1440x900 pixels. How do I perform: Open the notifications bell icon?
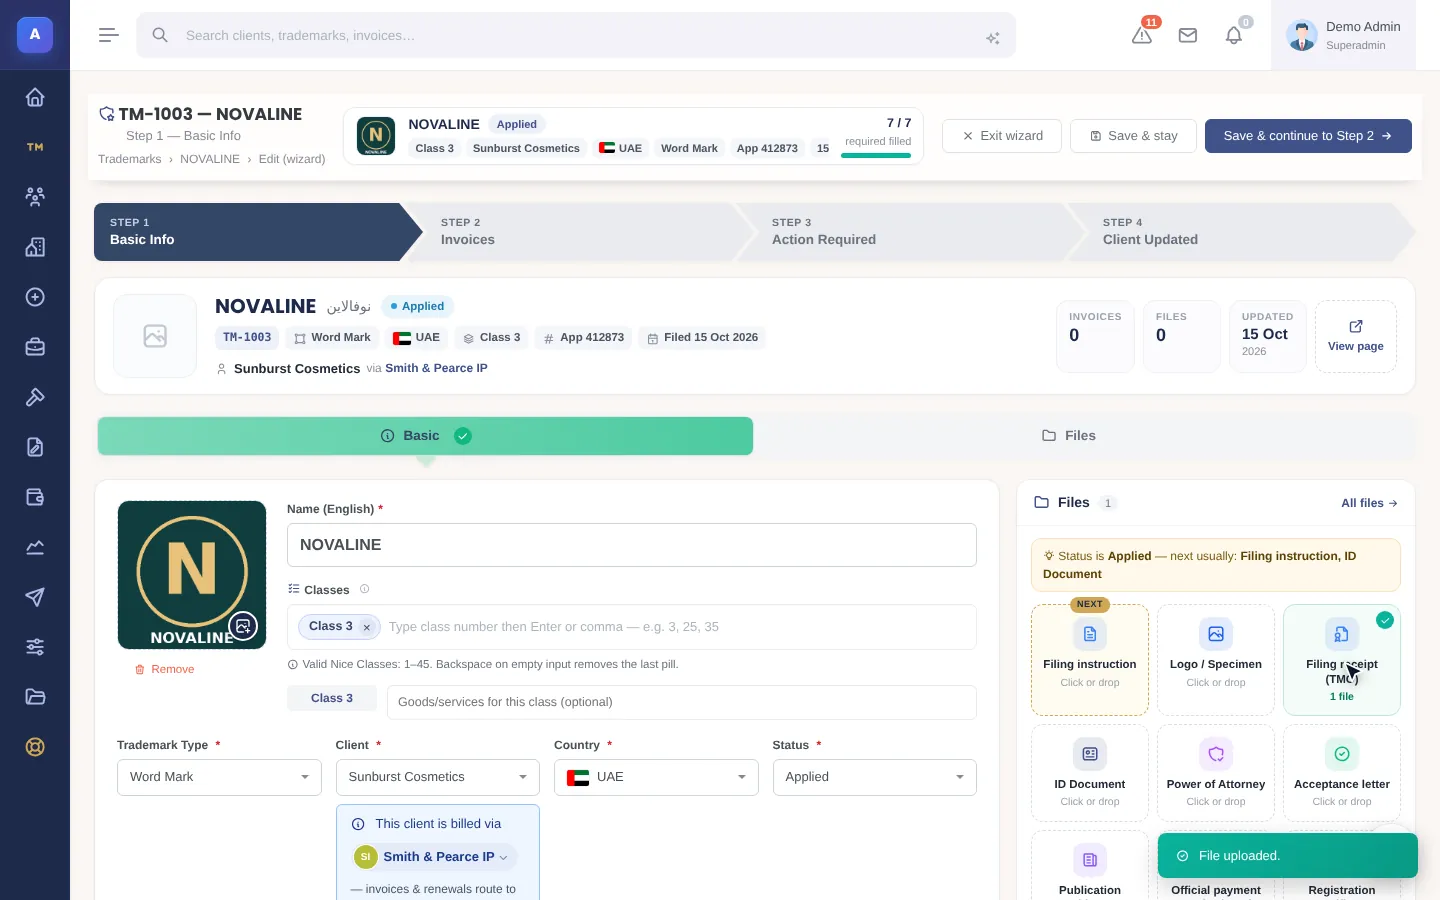[x=1234, y=35]
